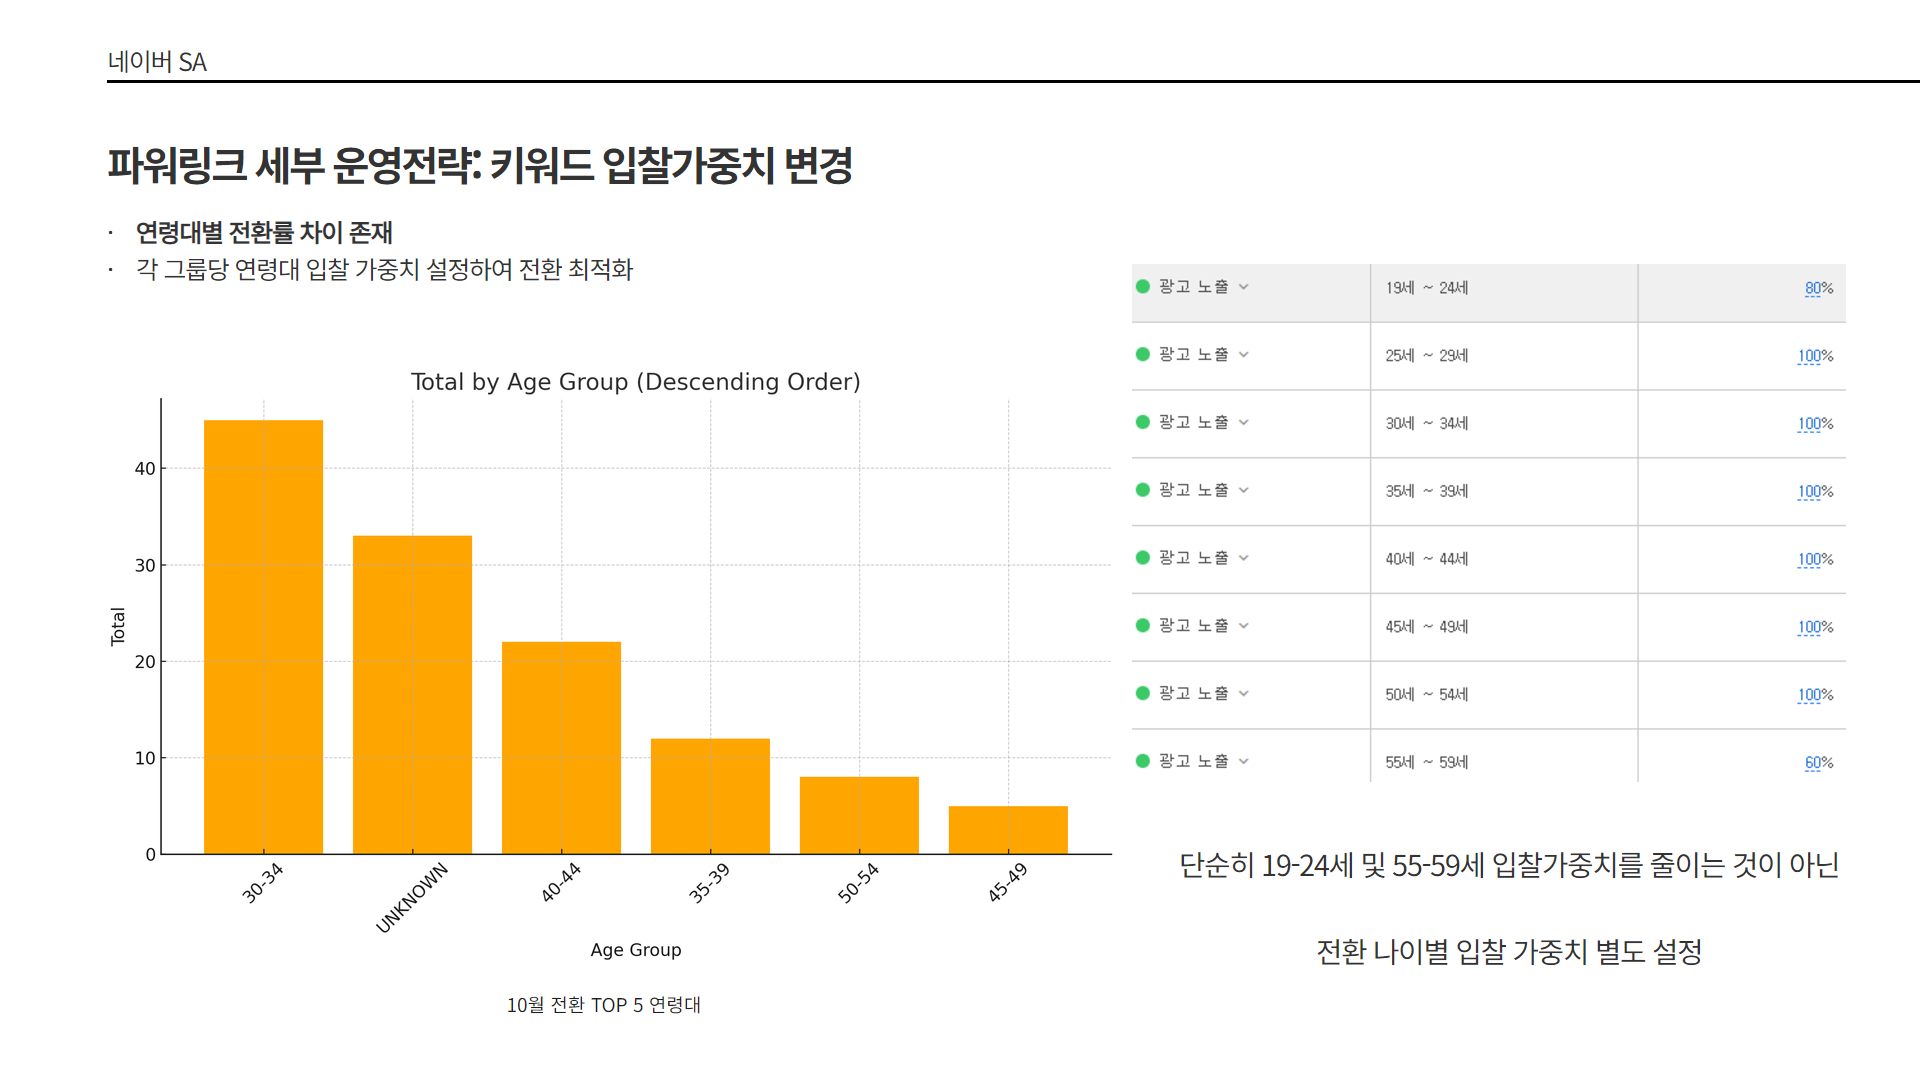Screen dimensions: 1920x1080
Task: Click the UNKNOWN bar in the chart
Action: (412, 695)
